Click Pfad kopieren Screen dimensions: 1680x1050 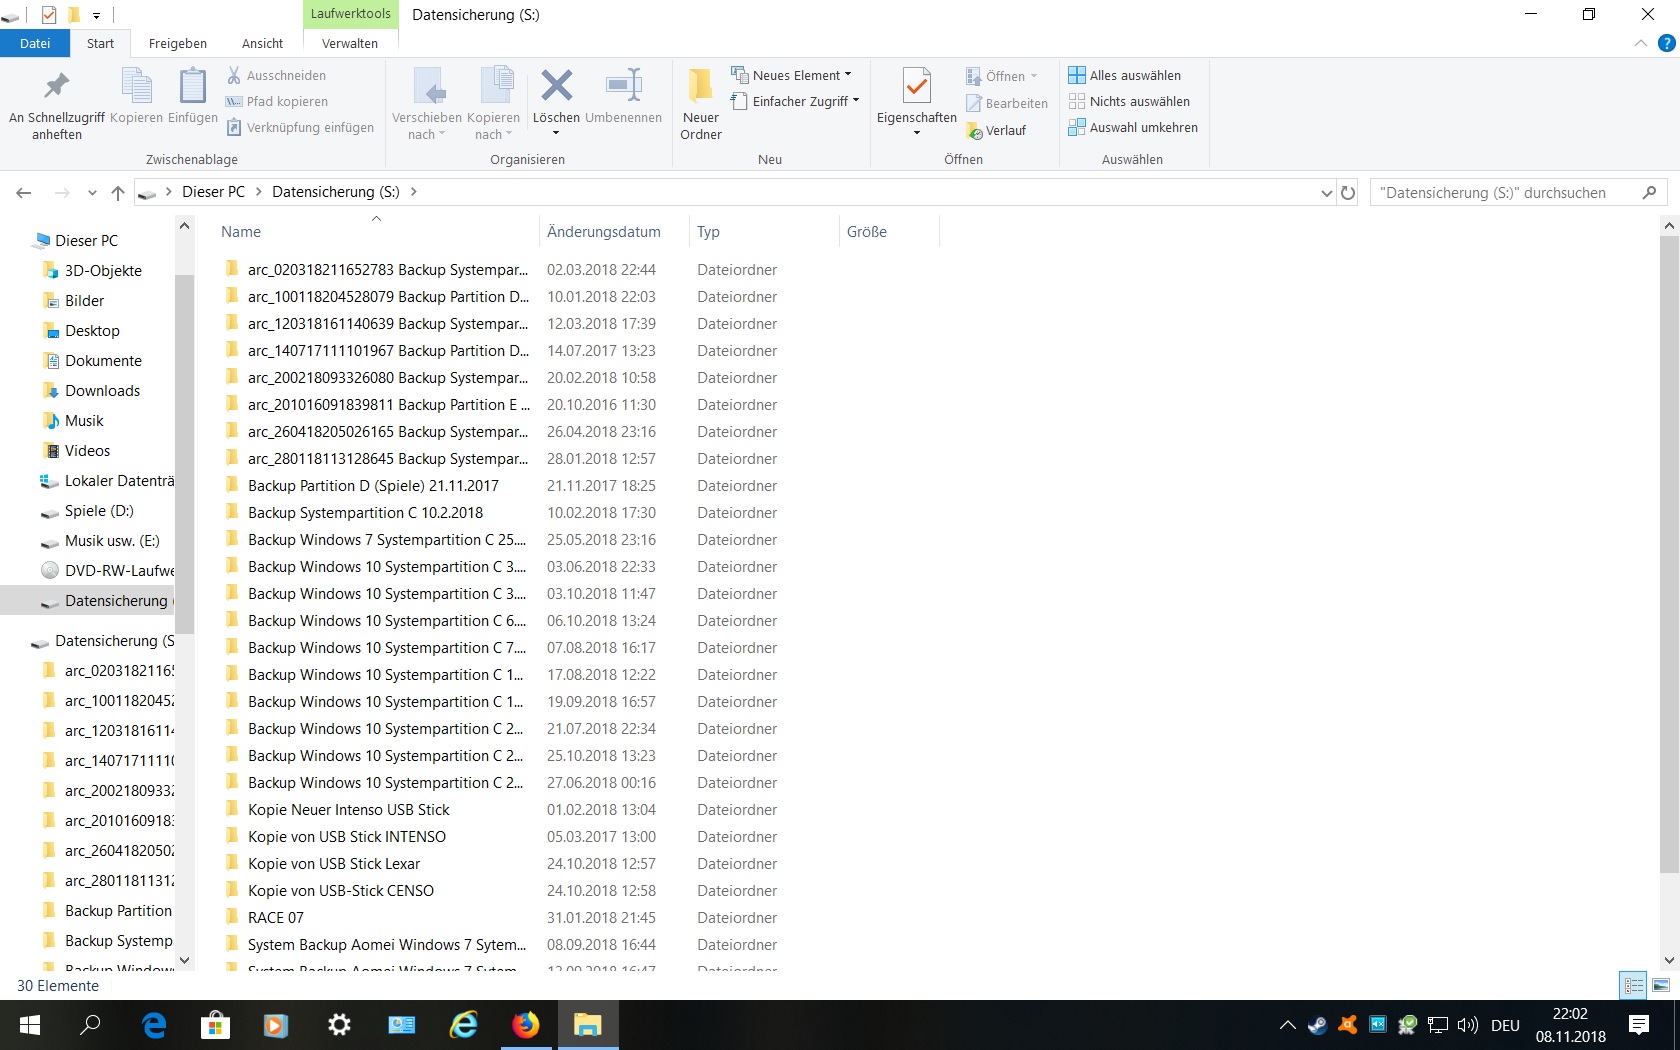tap(277, 101)
